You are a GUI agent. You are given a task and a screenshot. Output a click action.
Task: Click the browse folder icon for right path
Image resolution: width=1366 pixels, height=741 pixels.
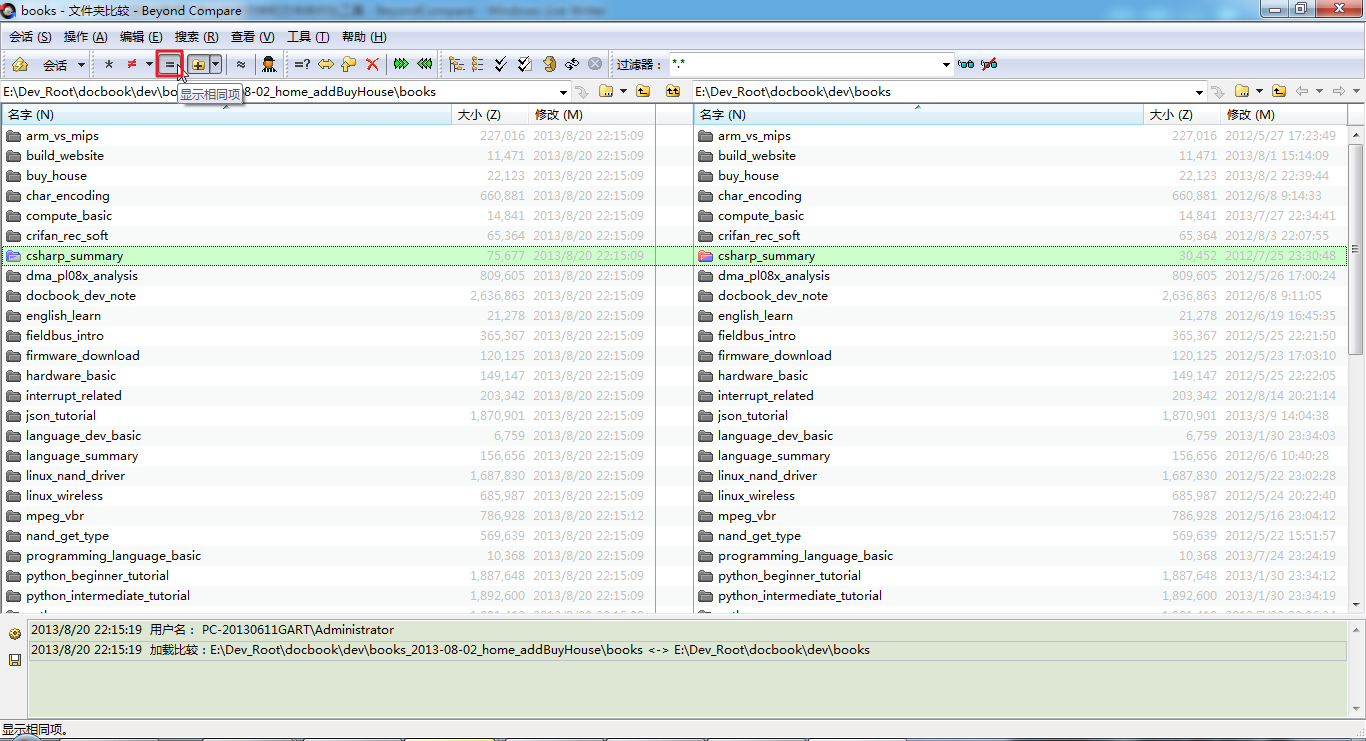(x=1242, y=91)
